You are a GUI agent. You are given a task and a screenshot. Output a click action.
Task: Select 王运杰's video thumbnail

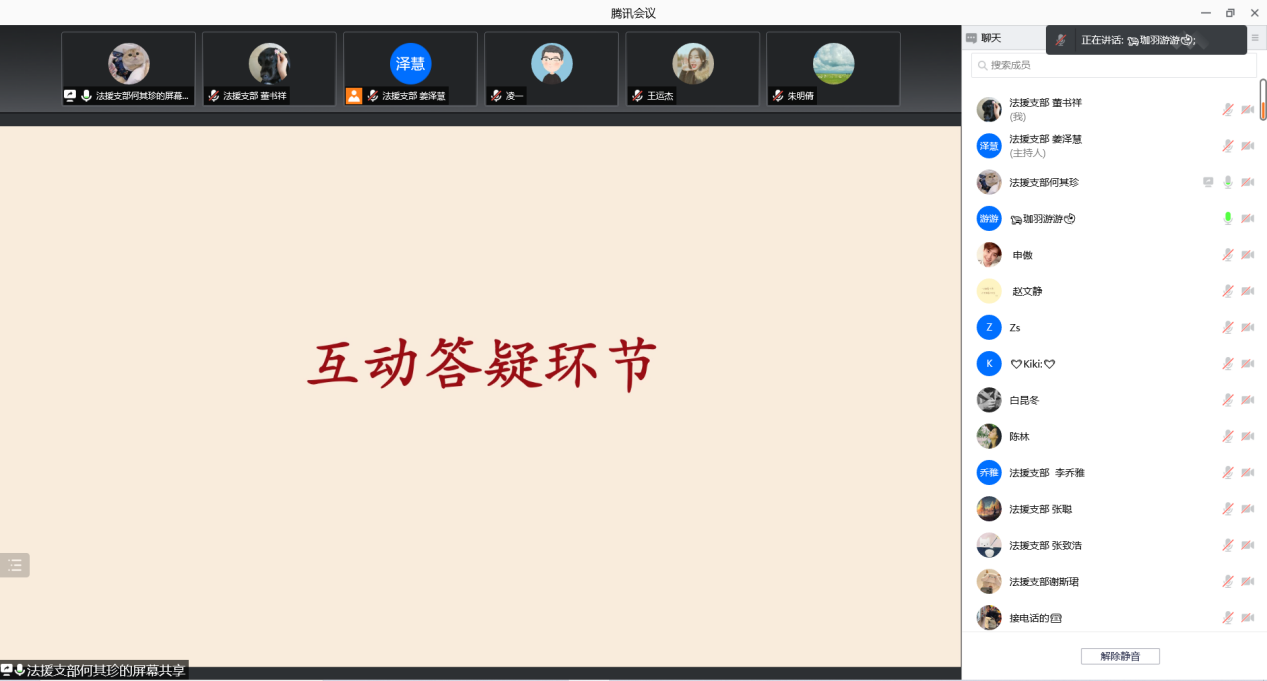[x=692, y=68]
